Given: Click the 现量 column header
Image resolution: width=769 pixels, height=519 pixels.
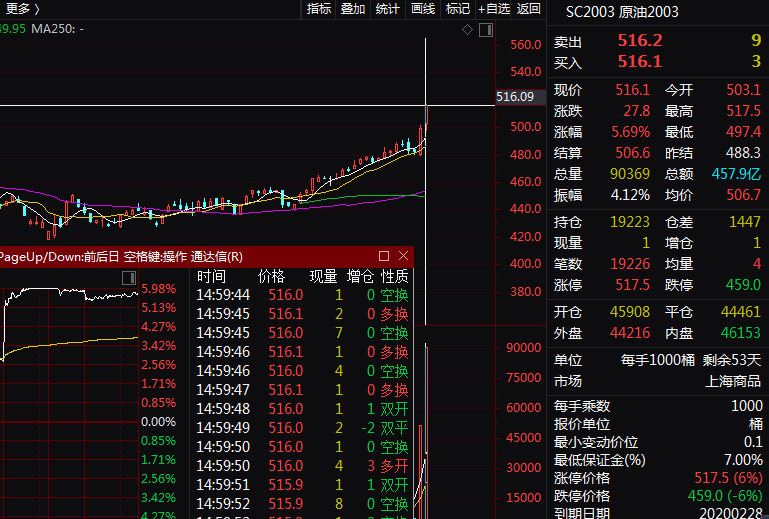Looking at the screenshot, I should point(323,277).
